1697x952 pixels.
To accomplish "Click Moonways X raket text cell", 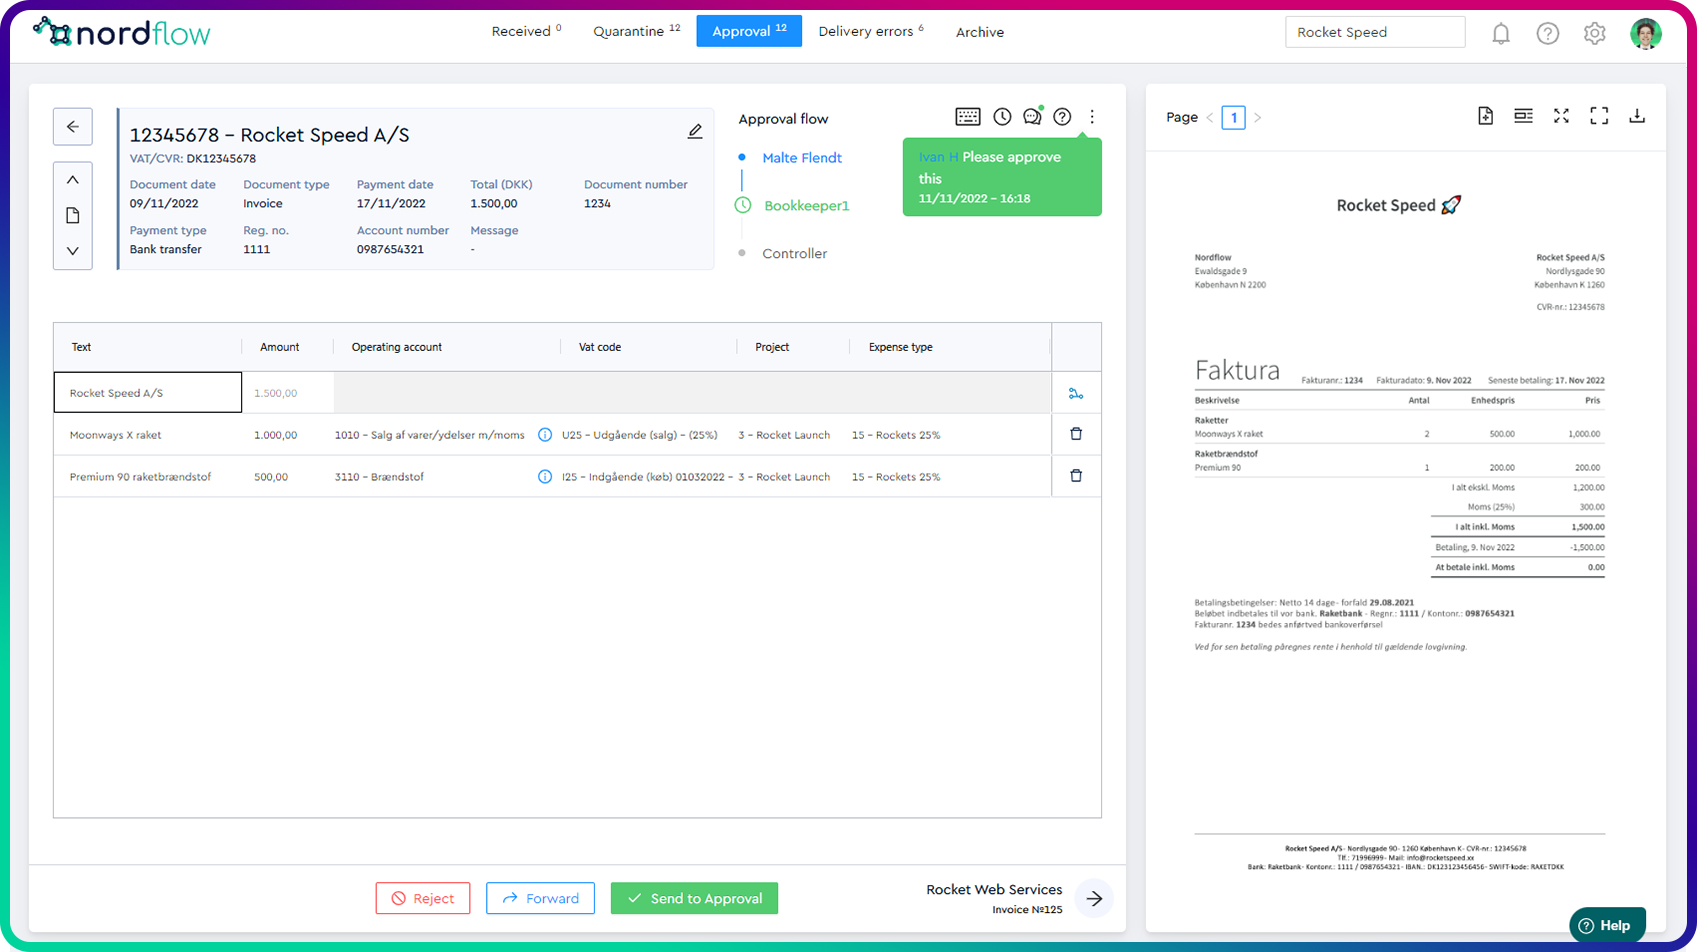I will (x=148, y=435).
